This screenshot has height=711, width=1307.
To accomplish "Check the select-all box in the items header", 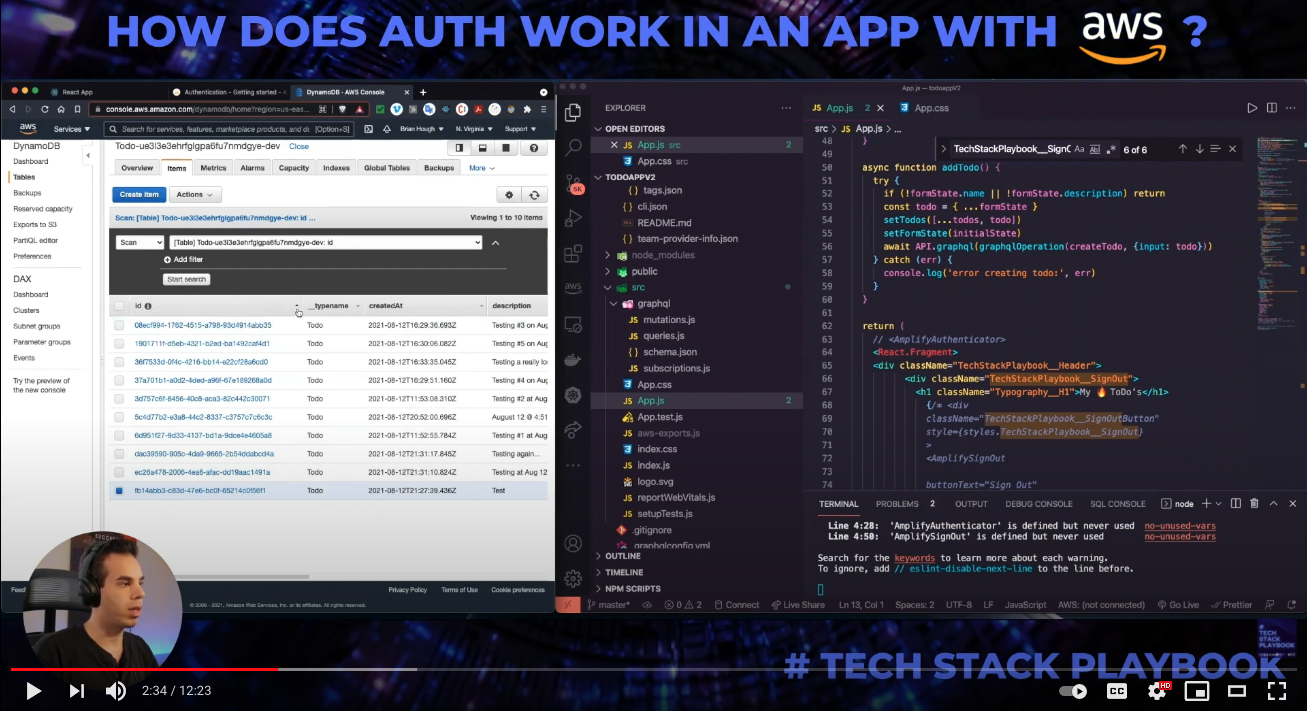I will pos(120,306).
